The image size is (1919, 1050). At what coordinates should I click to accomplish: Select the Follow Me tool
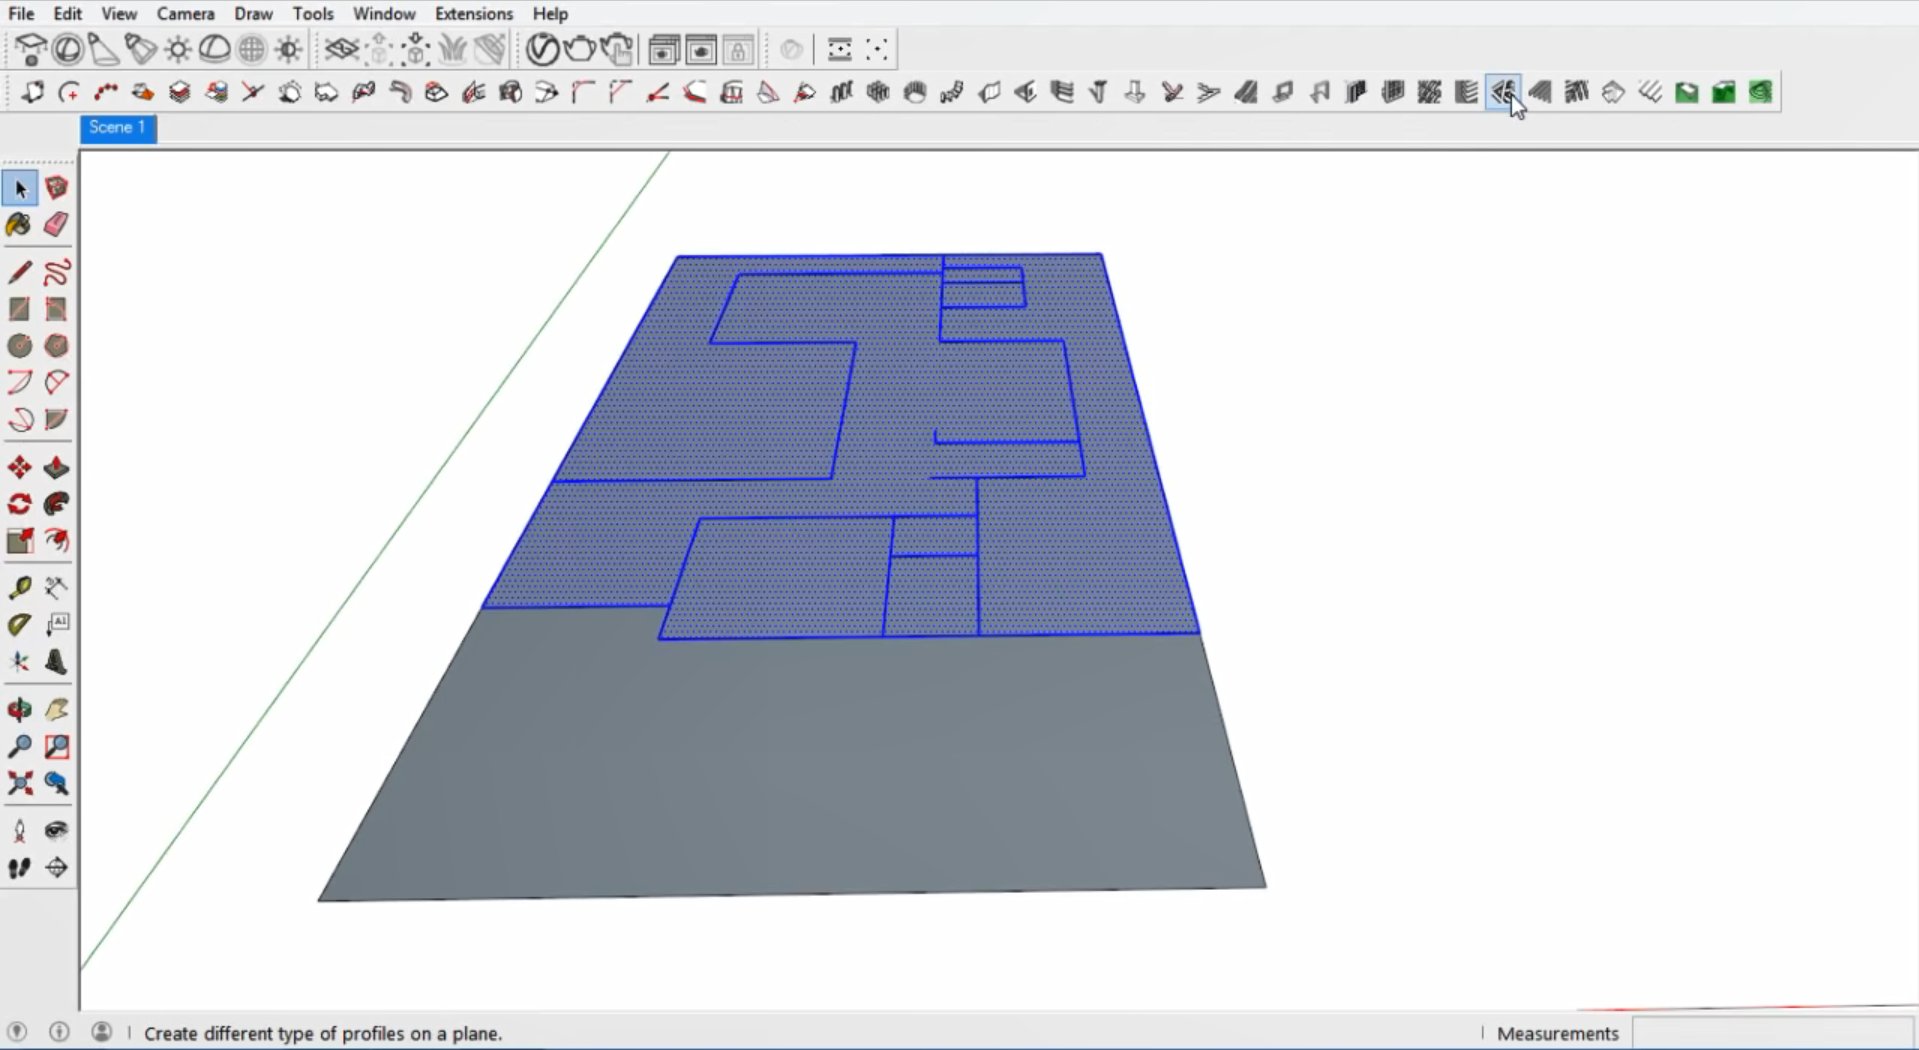click(x=57, y=505)
